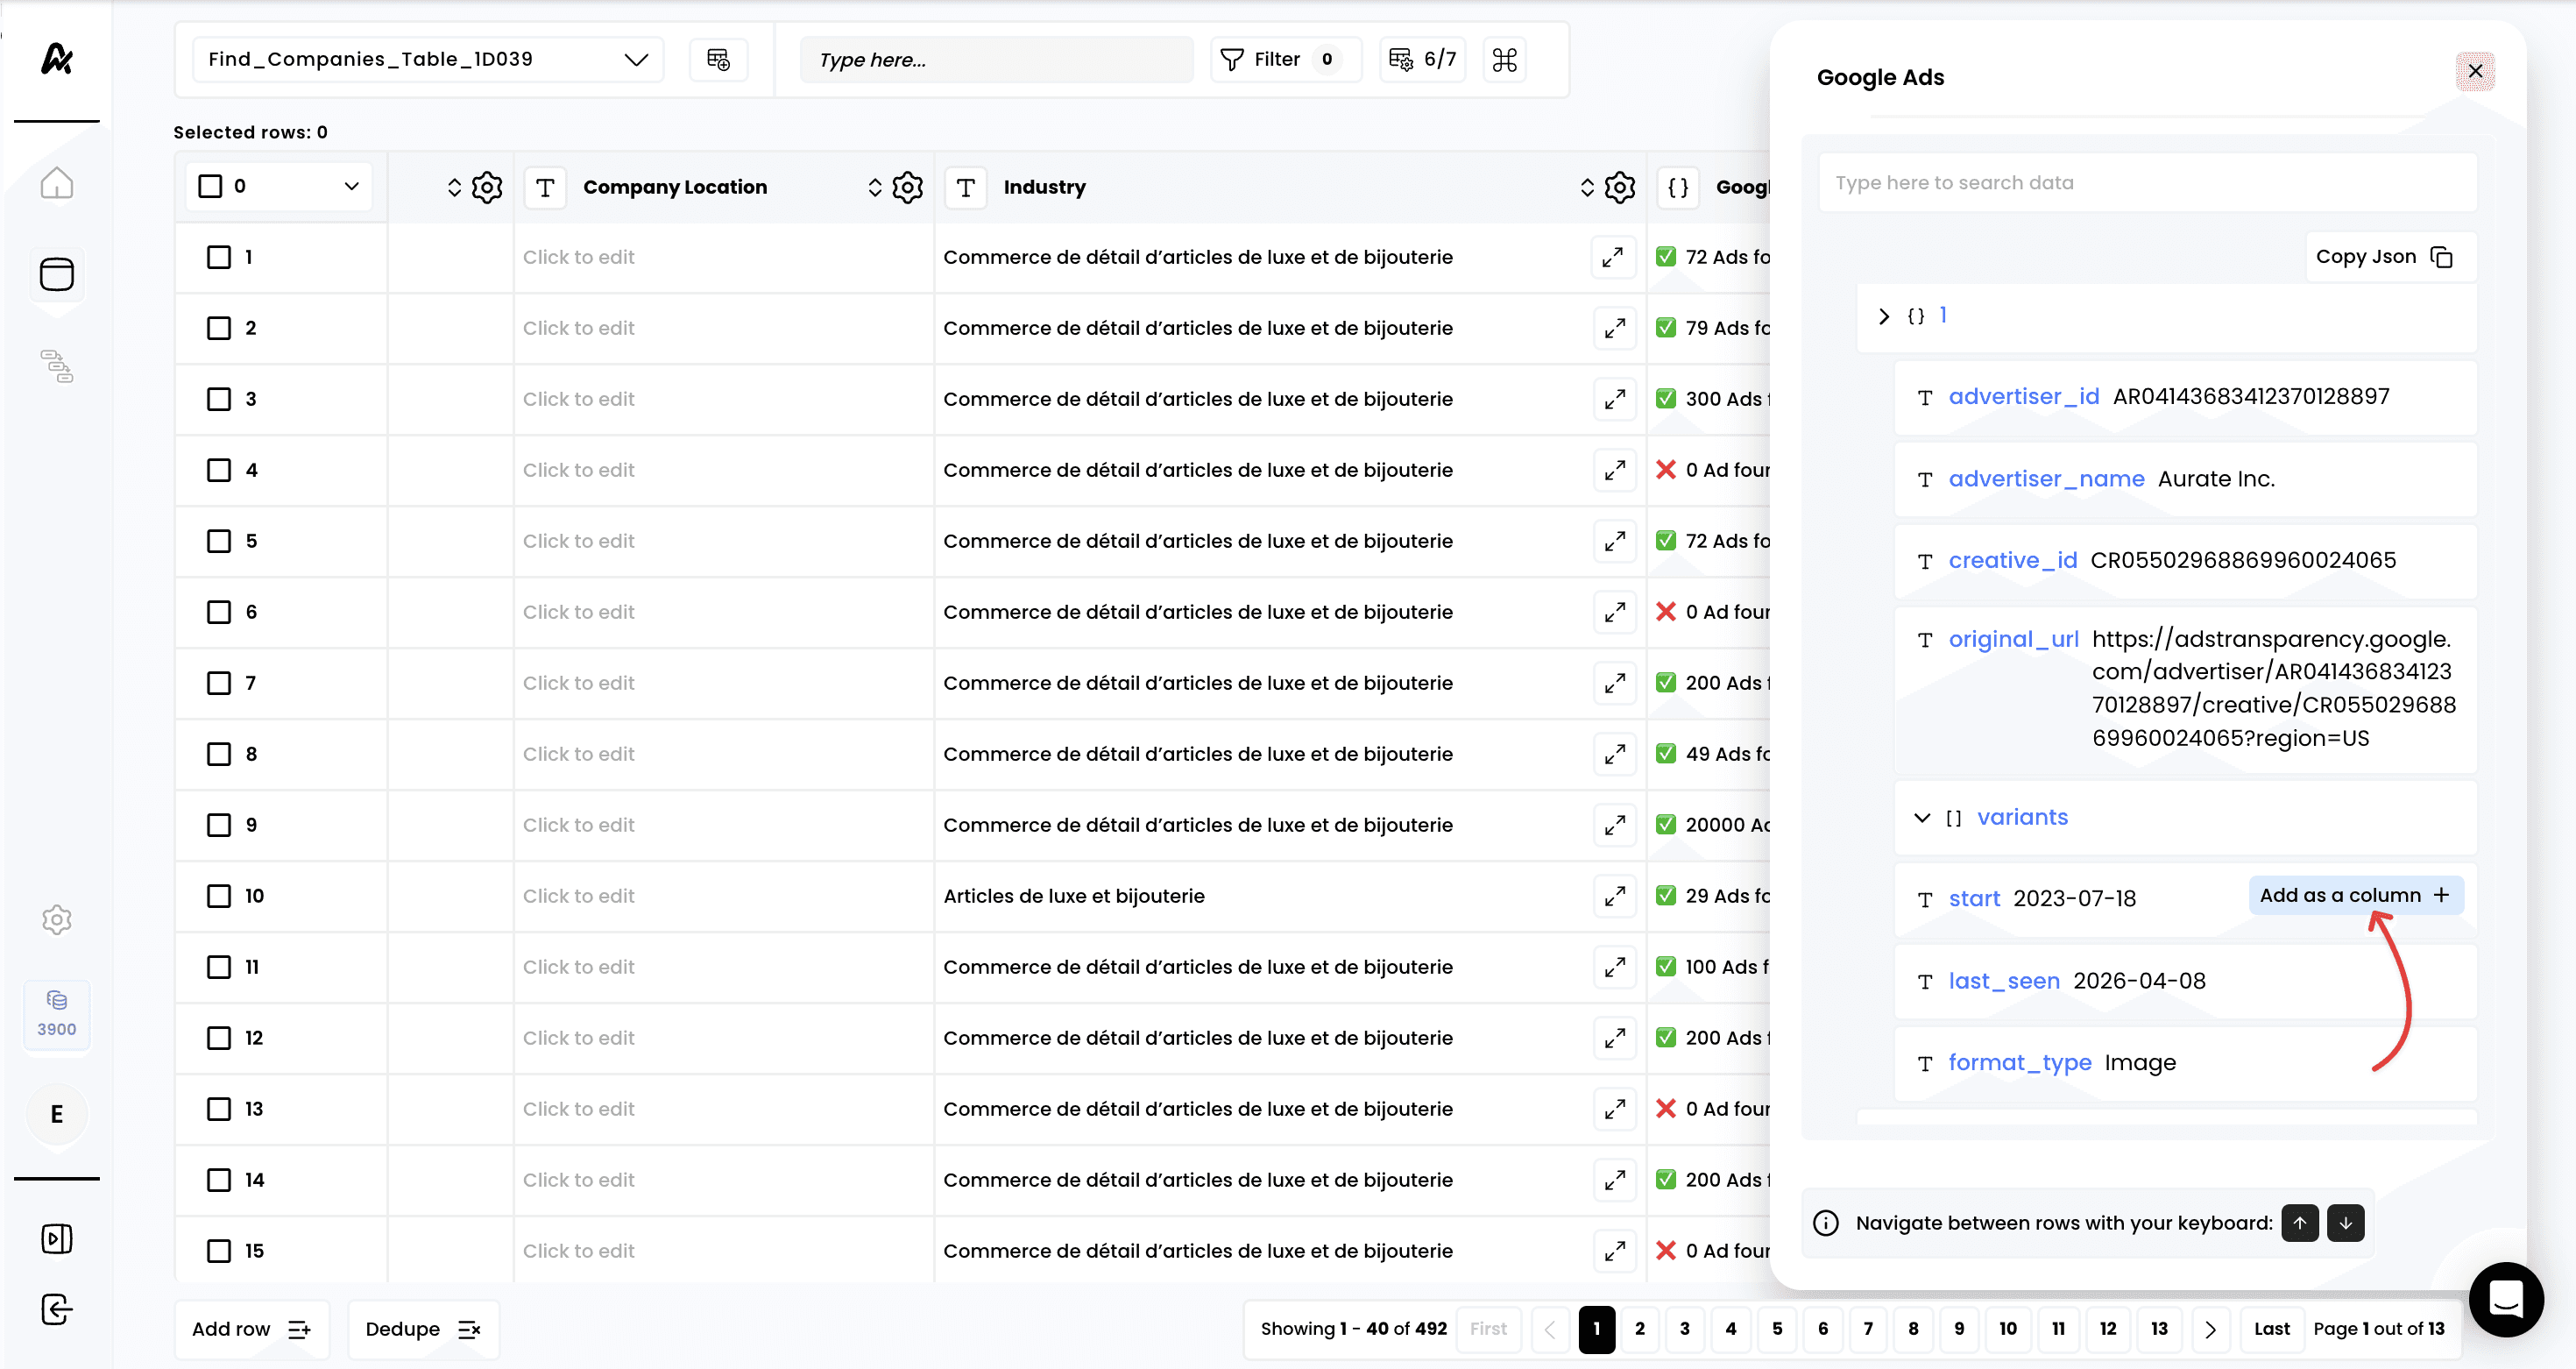Click the Type here to search data field
Image resolution: width=2576 pixels, height=1369 pixels.
[x=2146, y=183]
